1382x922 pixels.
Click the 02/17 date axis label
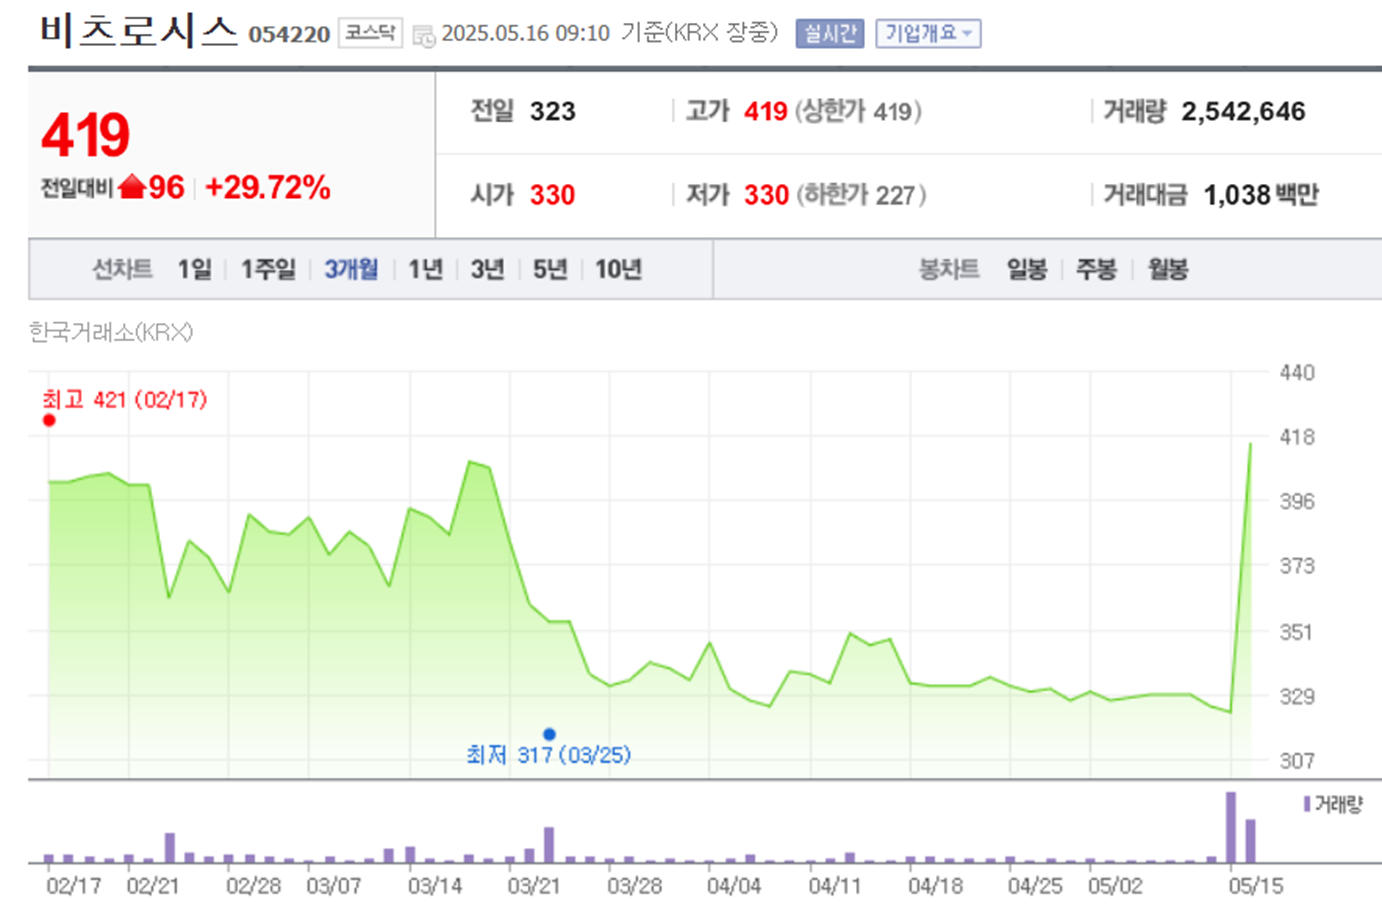74,886
